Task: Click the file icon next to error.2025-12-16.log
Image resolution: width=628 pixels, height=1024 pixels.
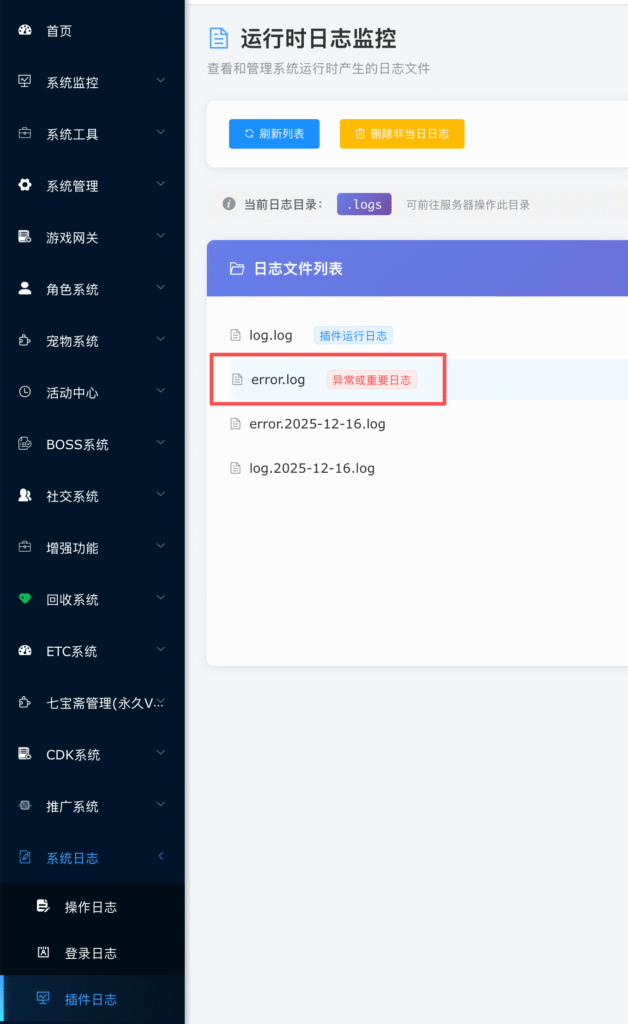Action: (x=235, y=424)
